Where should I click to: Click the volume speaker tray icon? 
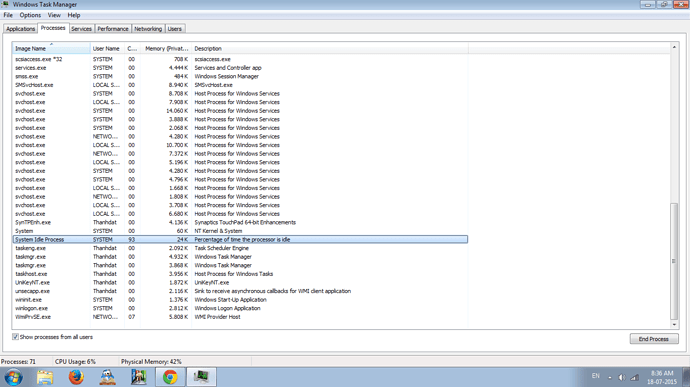pos(621,377)
